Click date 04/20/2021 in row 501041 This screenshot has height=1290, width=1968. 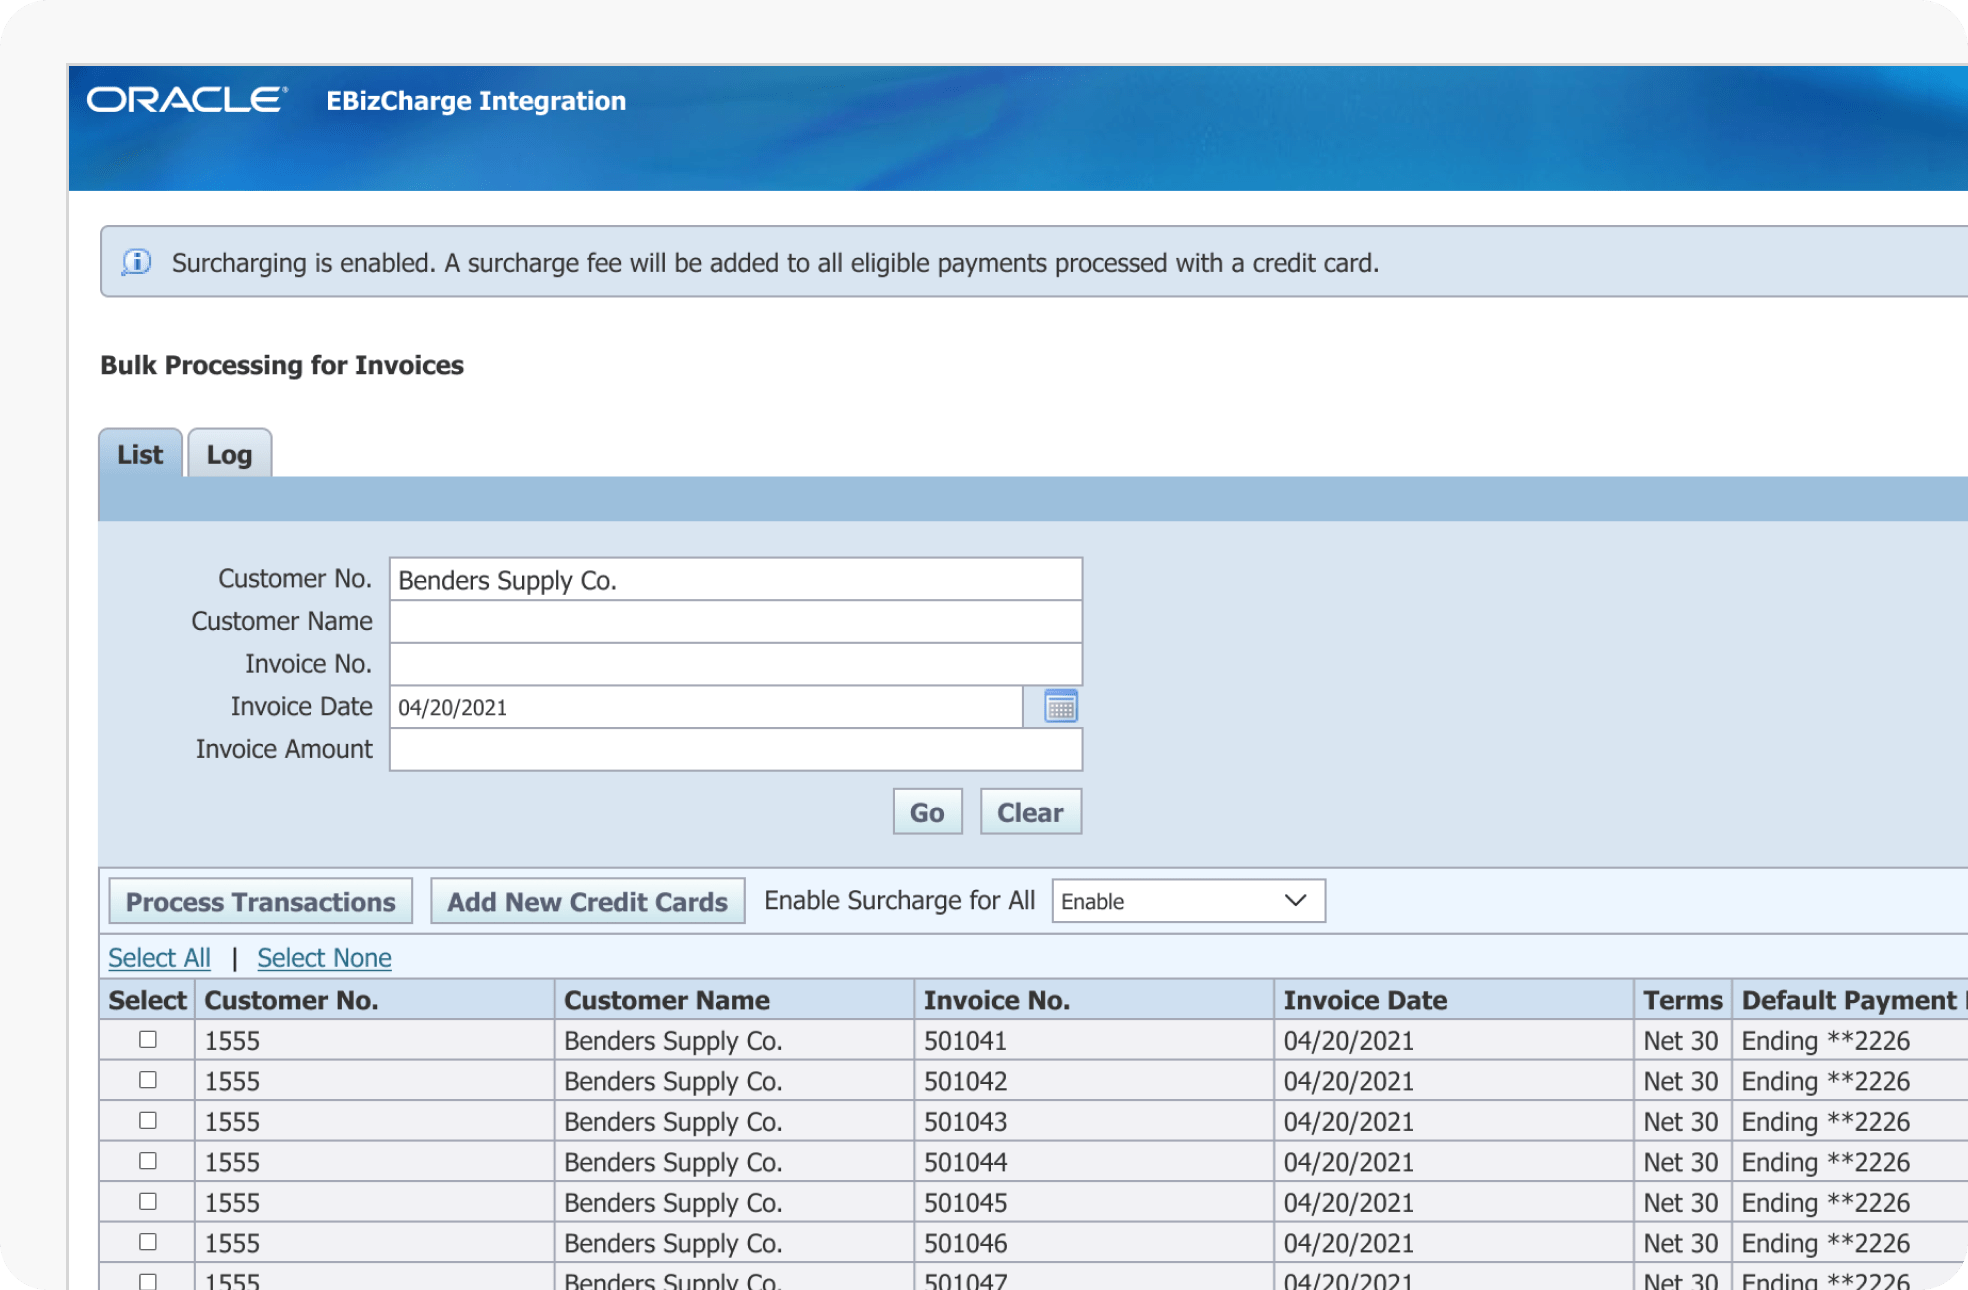tap(1348, 1041)
